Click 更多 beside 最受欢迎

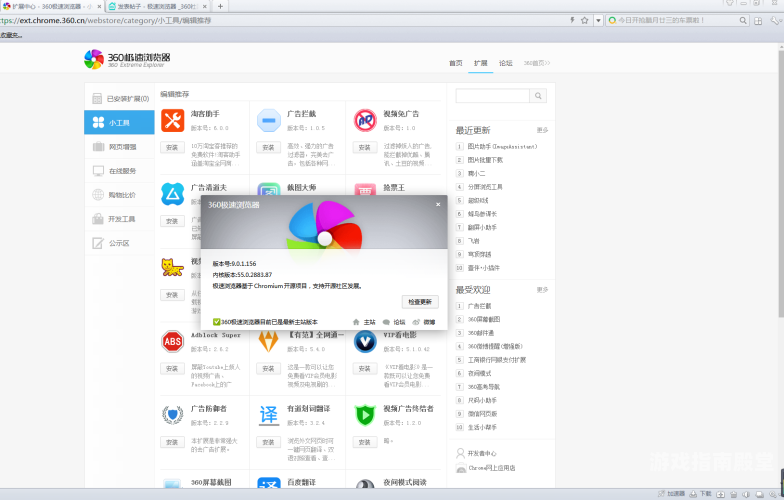tap(542, 290)
